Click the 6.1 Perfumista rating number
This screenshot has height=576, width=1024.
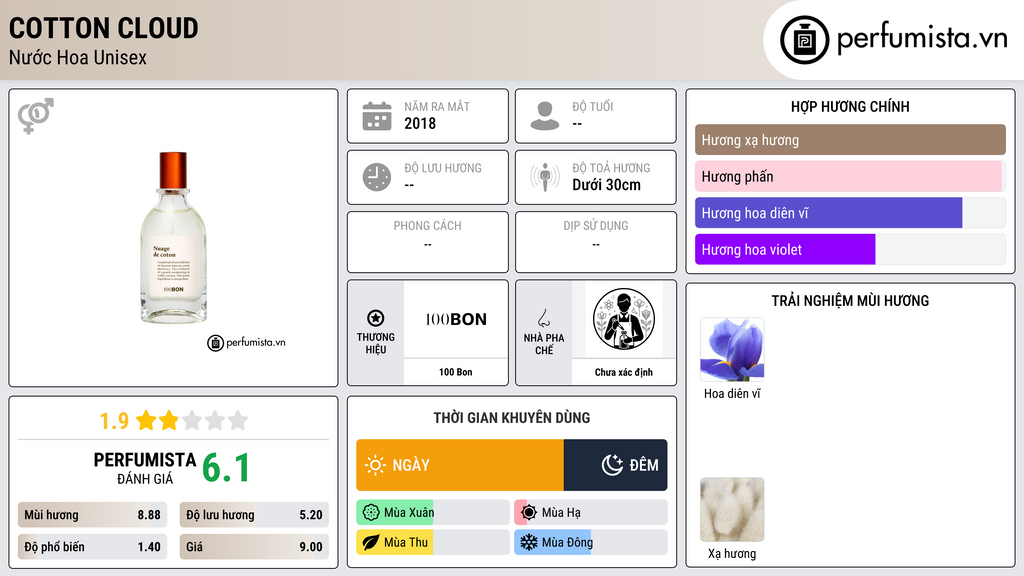[226, 468]
